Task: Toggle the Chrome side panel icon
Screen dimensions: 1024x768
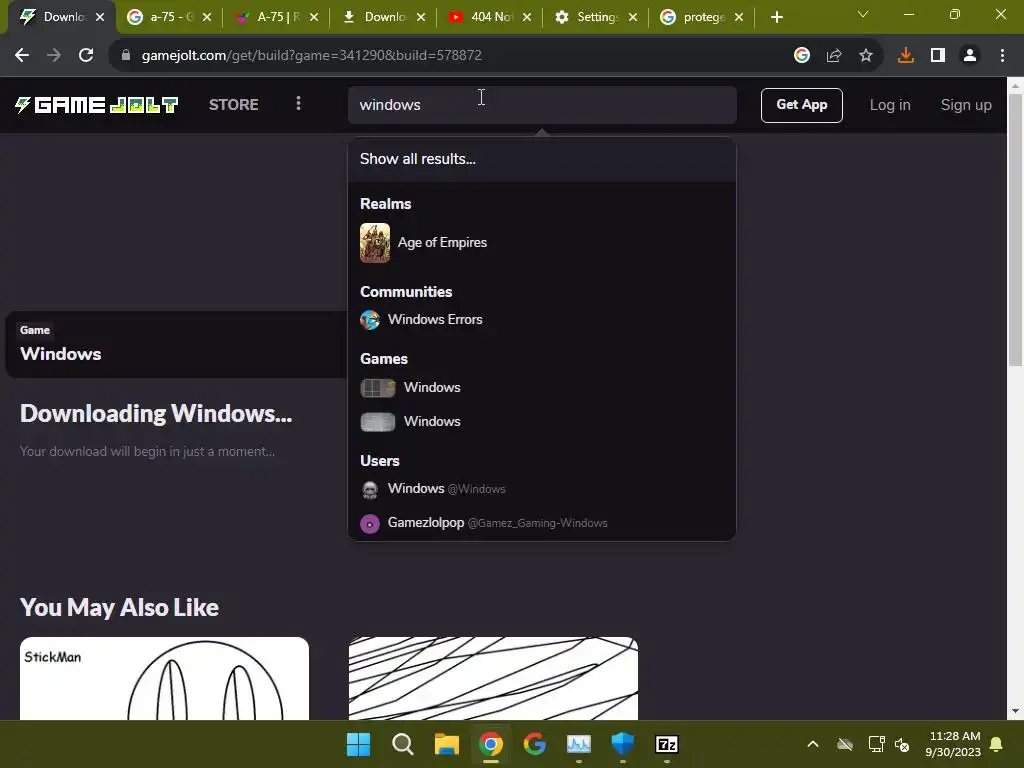Action: click(x=938, y=56)
